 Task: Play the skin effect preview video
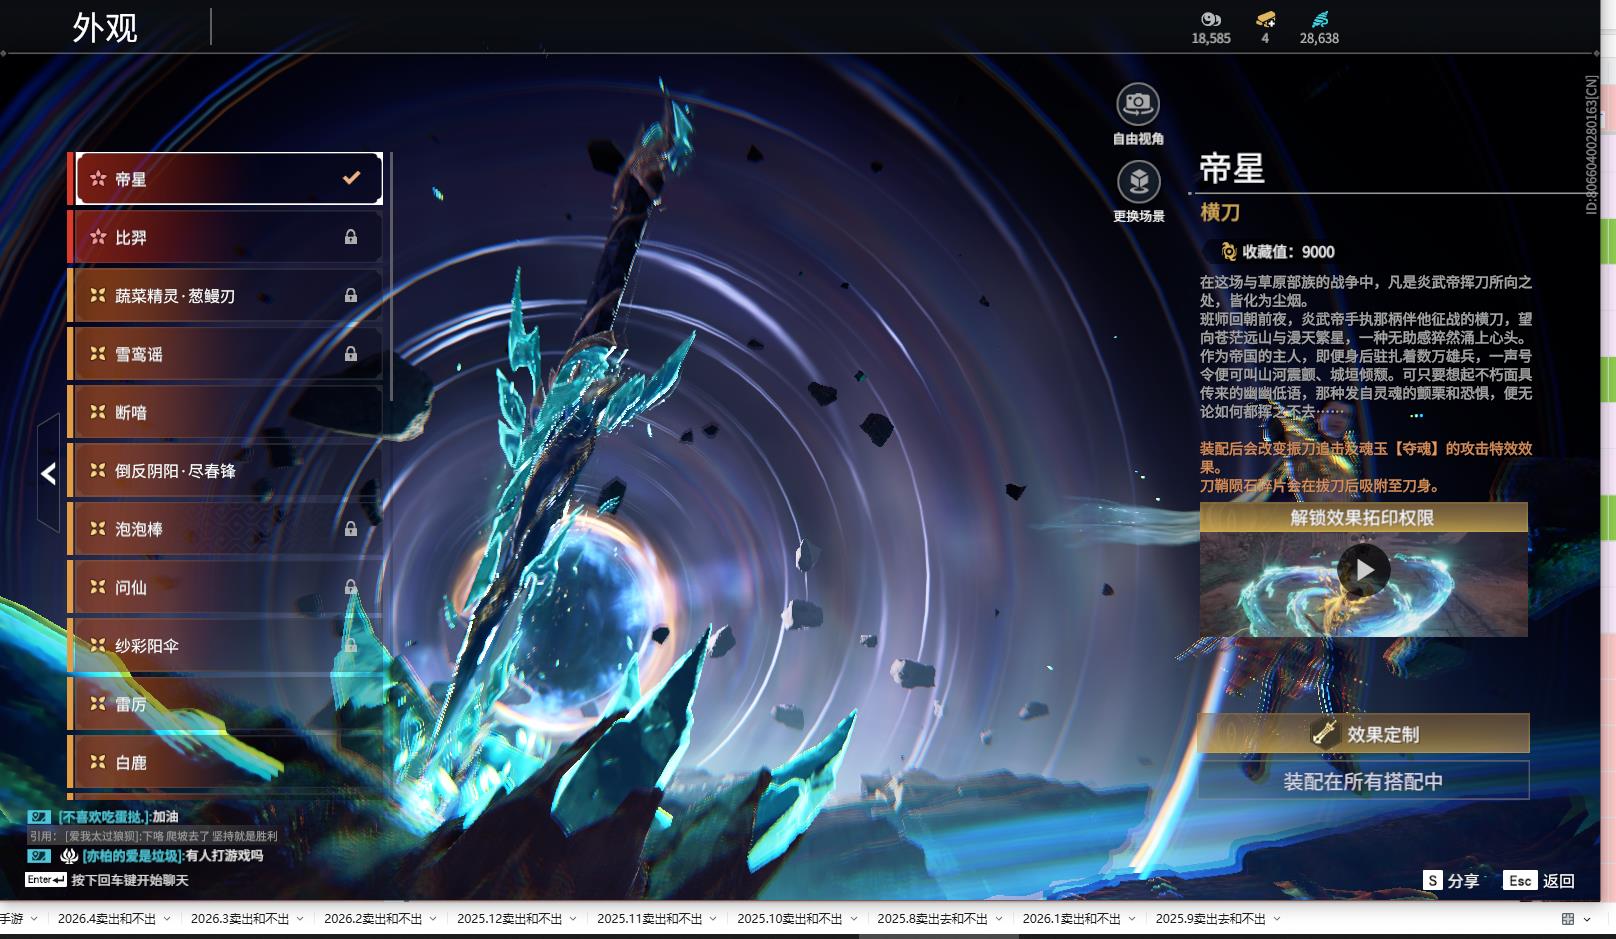pos(1364,570)
